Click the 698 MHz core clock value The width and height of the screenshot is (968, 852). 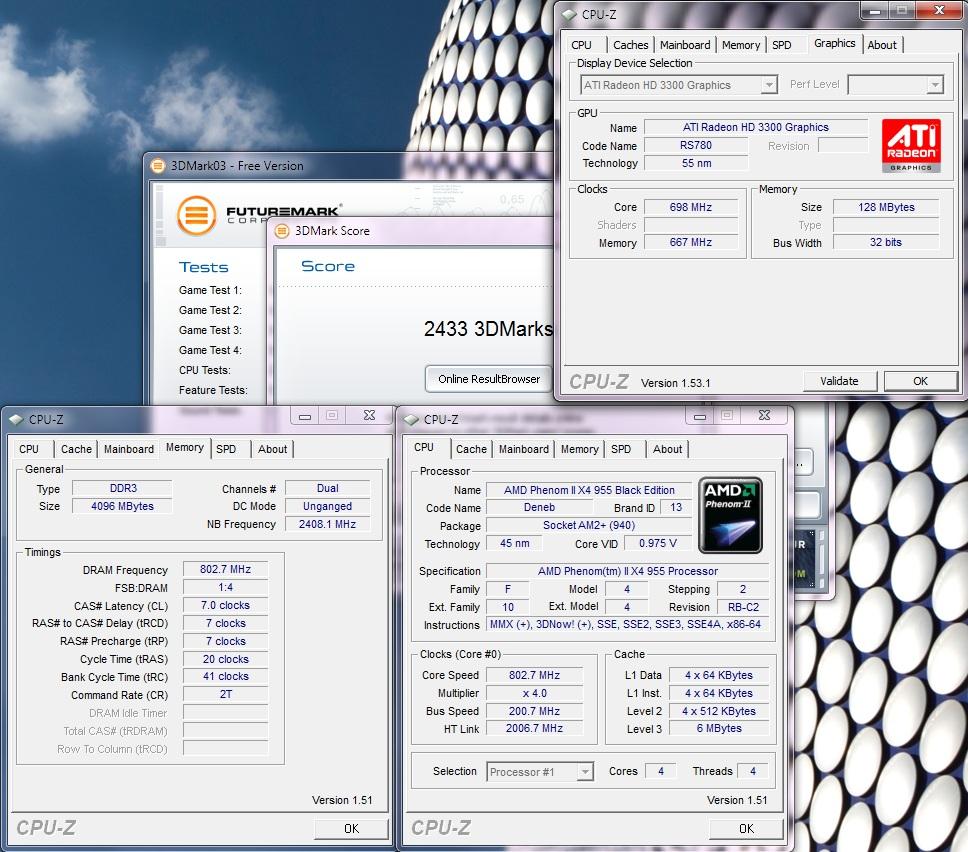coord(691,207)
